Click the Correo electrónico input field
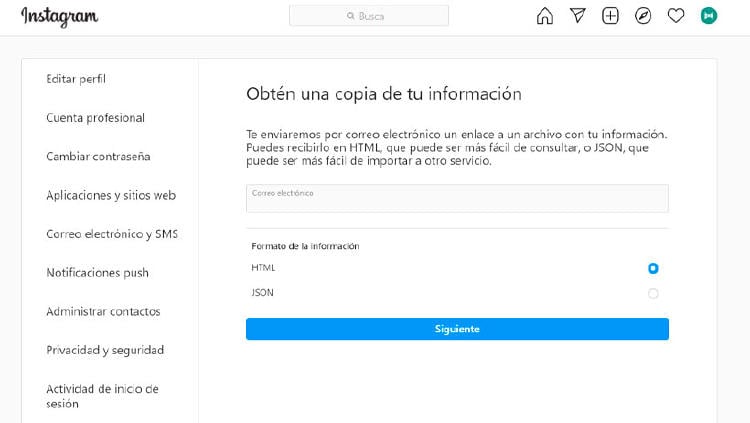Screen dimensions: 750x423 457,198
